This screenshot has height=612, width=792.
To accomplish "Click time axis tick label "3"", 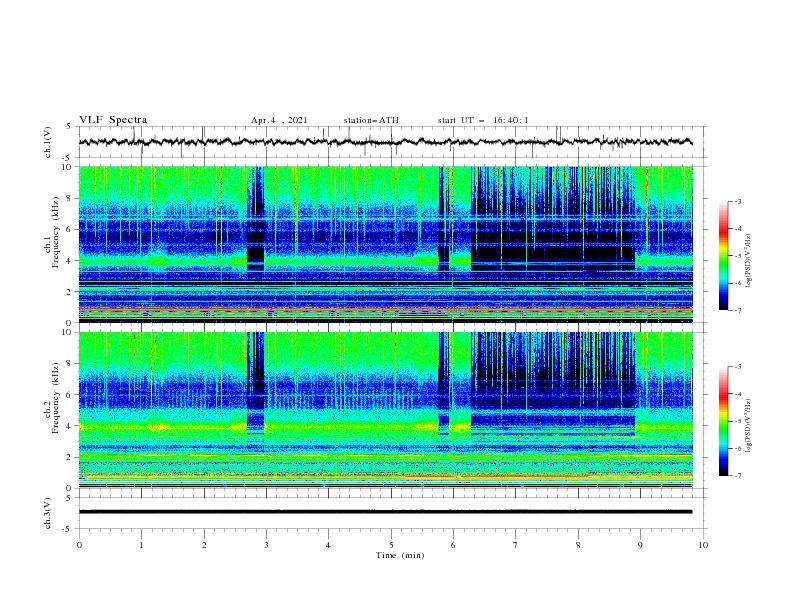I will 266,545.
